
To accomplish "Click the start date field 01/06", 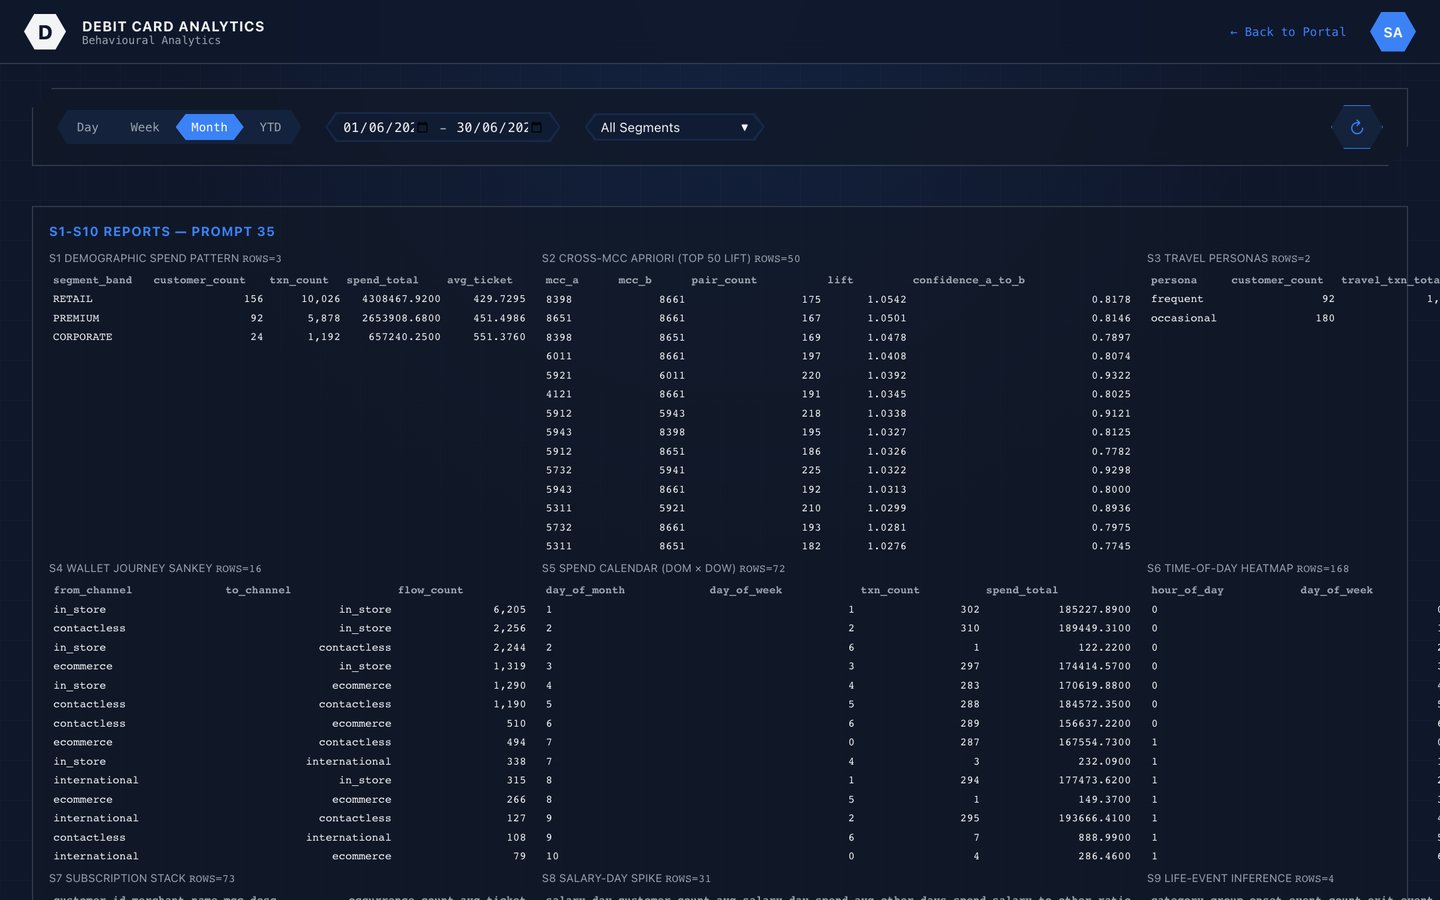I will [x=385, y=127].
